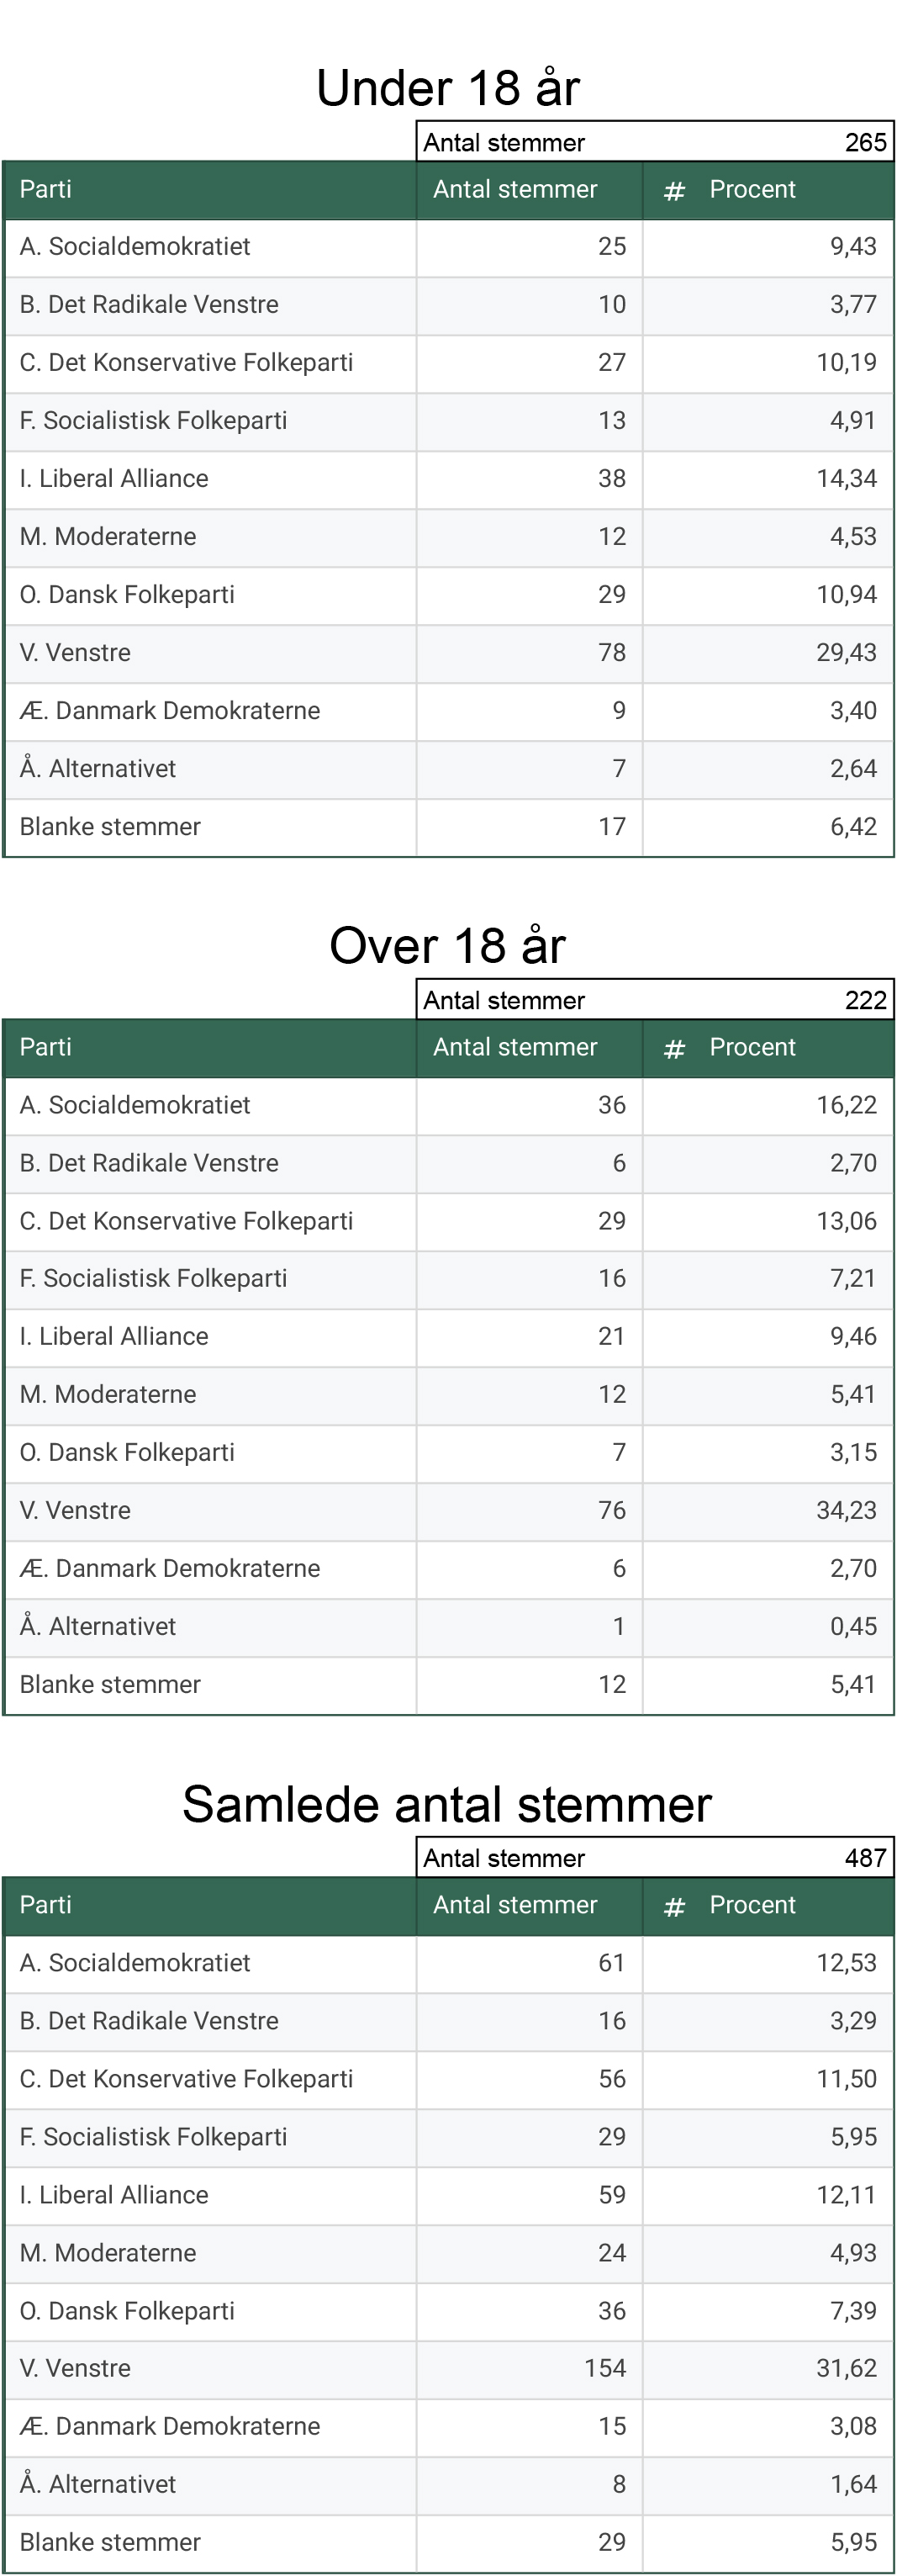Select O. Dansk Folkeparti row showing 7,39 percent

pyautogui.click(x=448, y=2312)
